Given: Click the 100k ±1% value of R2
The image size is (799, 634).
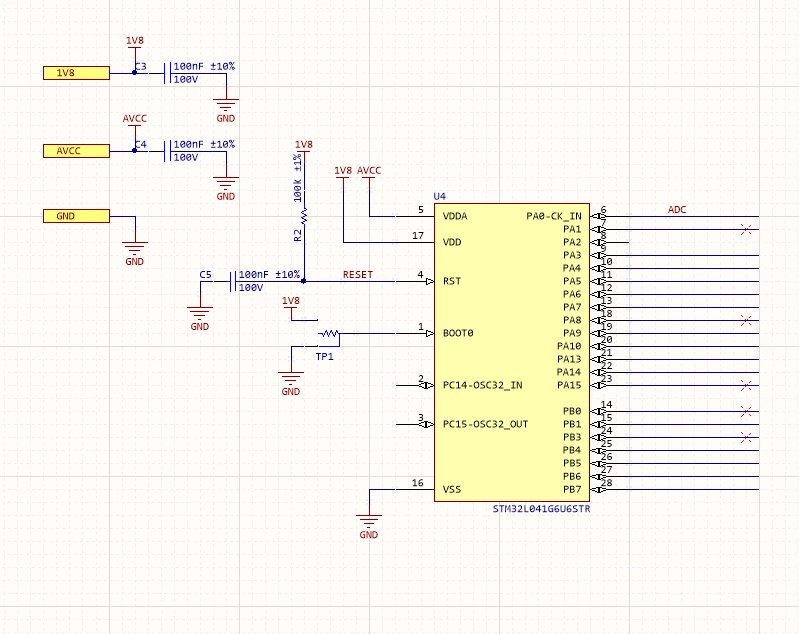Looking at the screenshot, I should 298,178.
